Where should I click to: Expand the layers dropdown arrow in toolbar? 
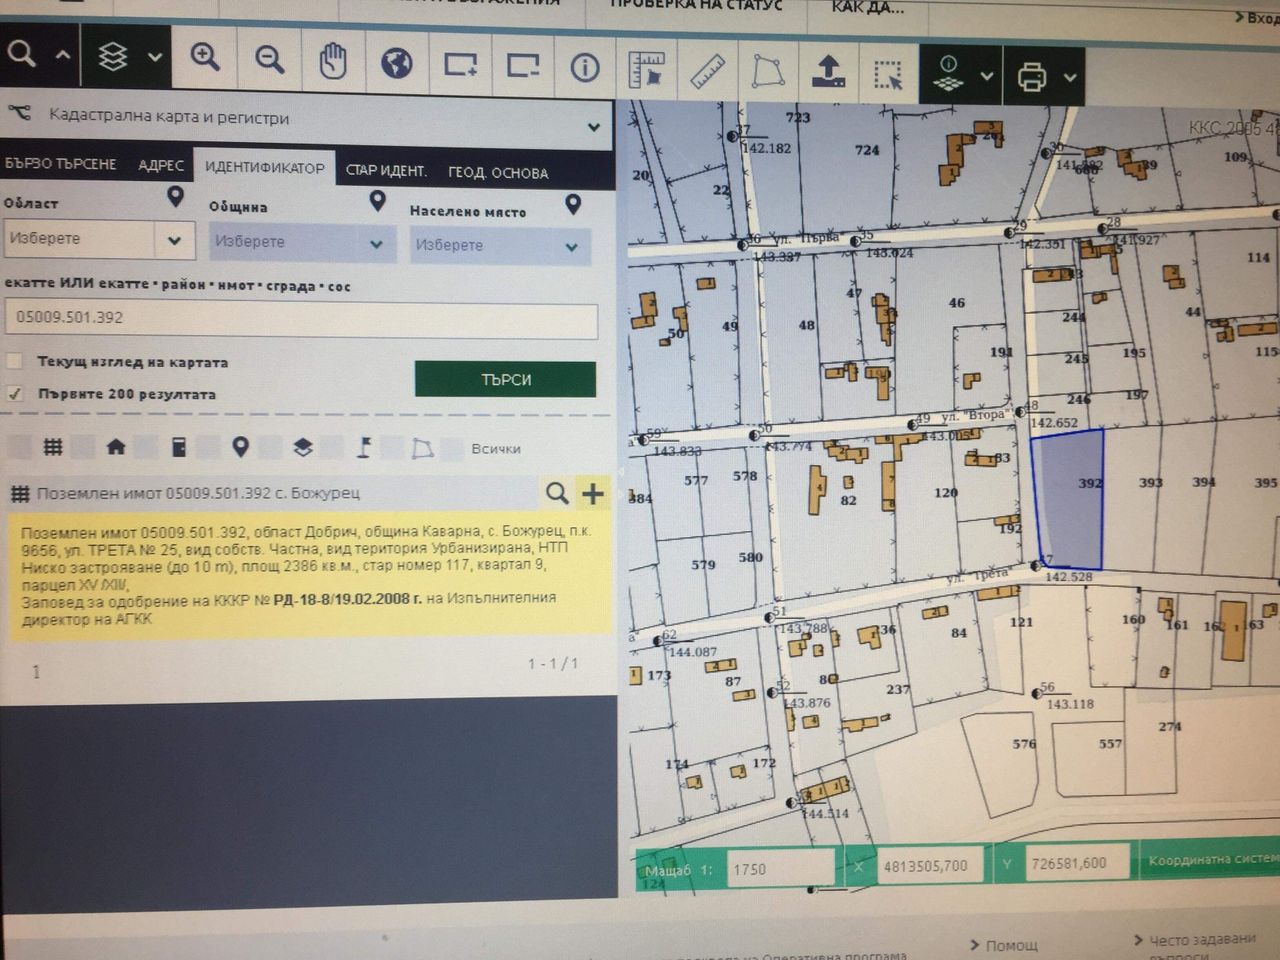point(155,57)
